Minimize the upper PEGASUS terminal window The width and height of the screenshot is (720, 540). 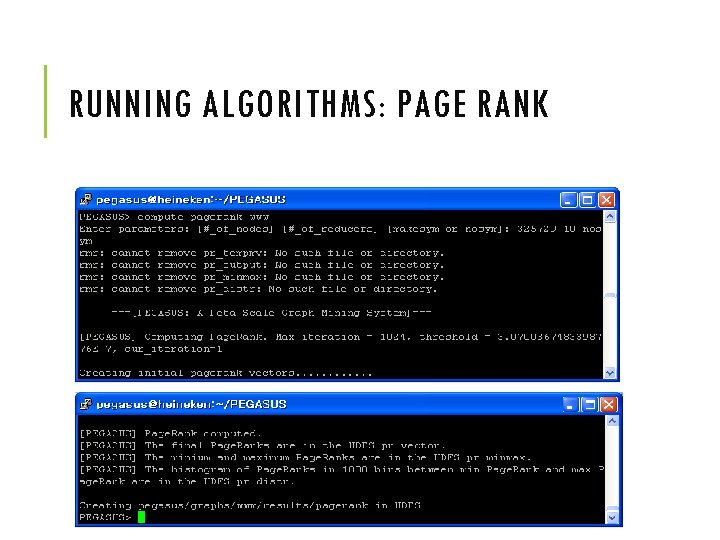[568, 200]
